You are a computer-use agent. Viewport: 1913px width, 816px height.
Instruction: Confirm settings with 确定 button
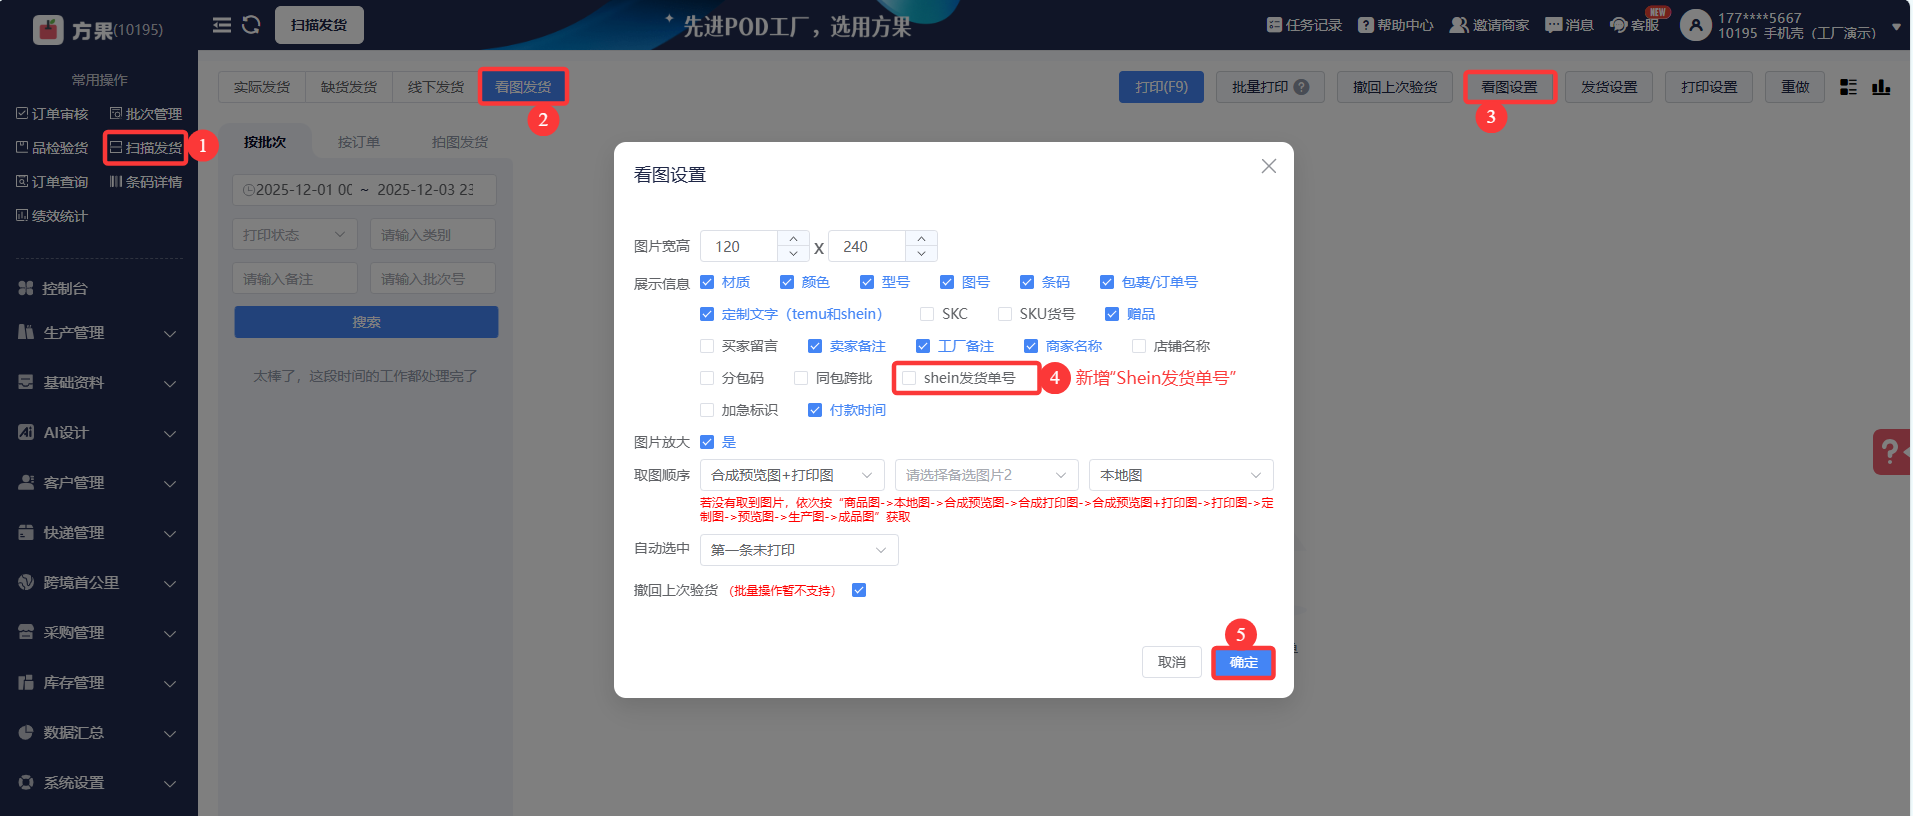[1244, 662]
